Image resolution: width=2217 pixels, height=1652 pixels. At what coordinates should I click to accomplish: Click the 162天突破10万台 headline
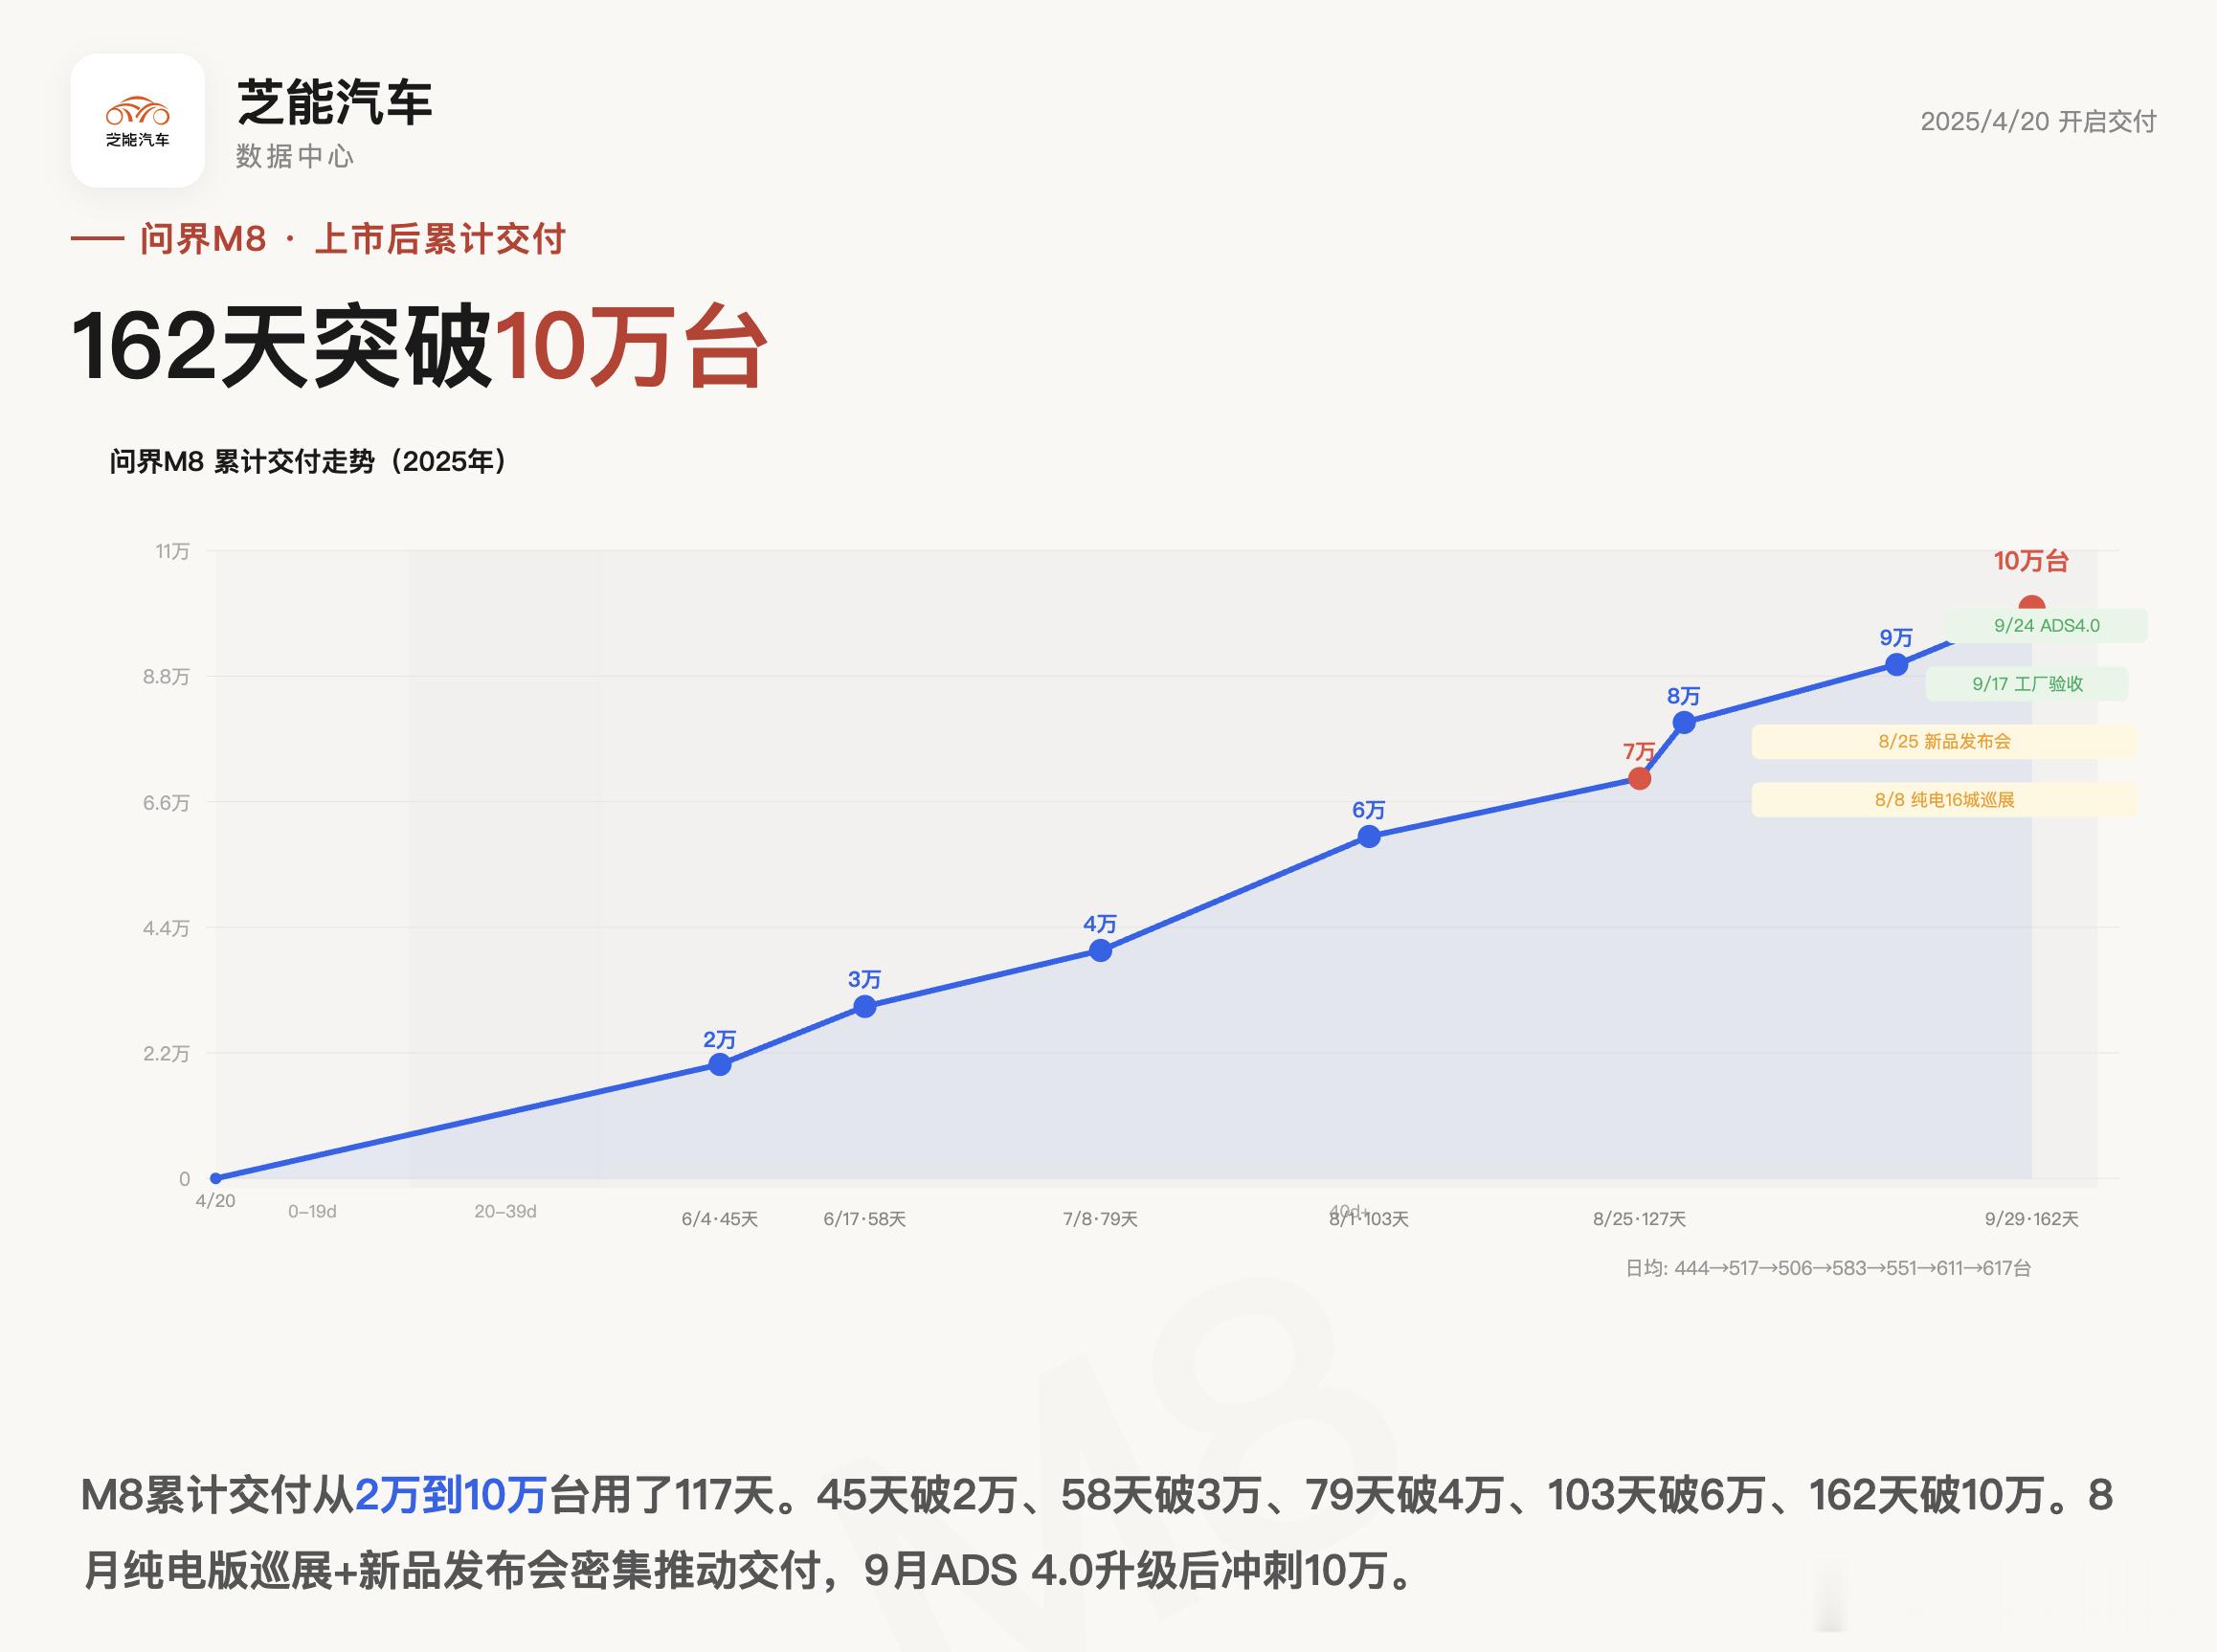pyautogui.click(x=419, y=346)
